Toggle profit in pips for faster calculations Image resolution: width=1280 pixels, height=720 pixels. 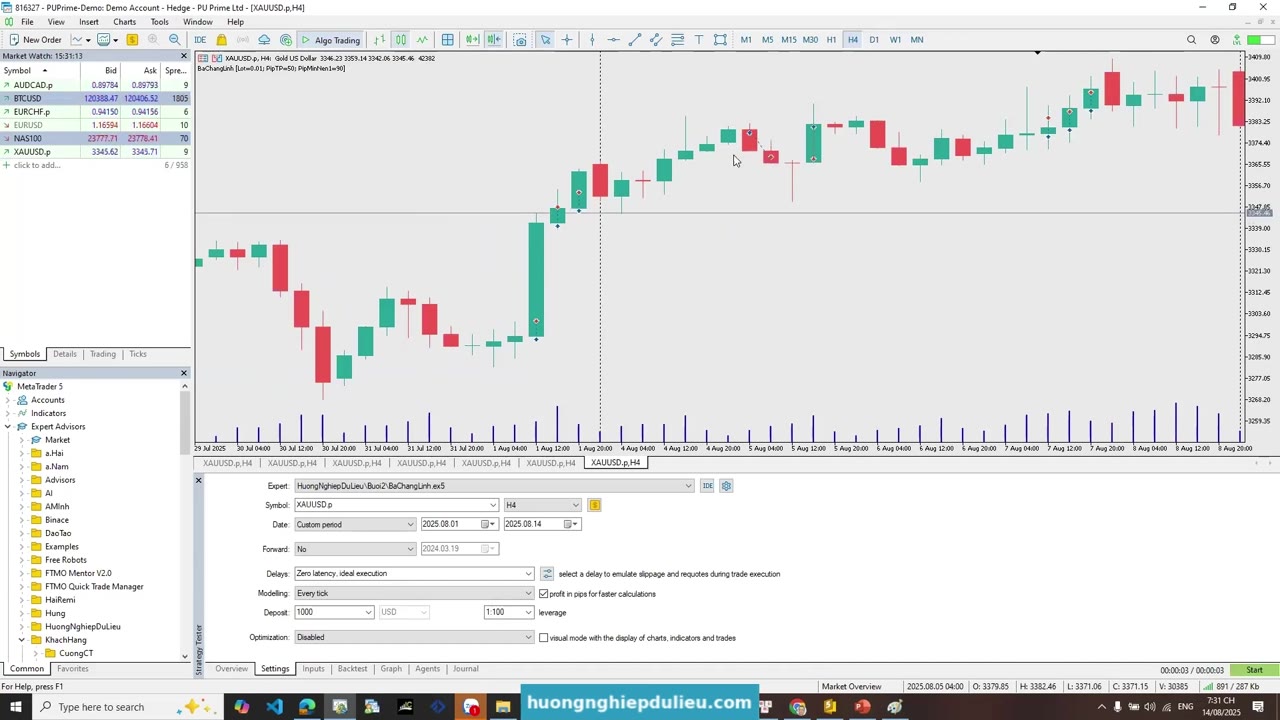pos(544,594)
